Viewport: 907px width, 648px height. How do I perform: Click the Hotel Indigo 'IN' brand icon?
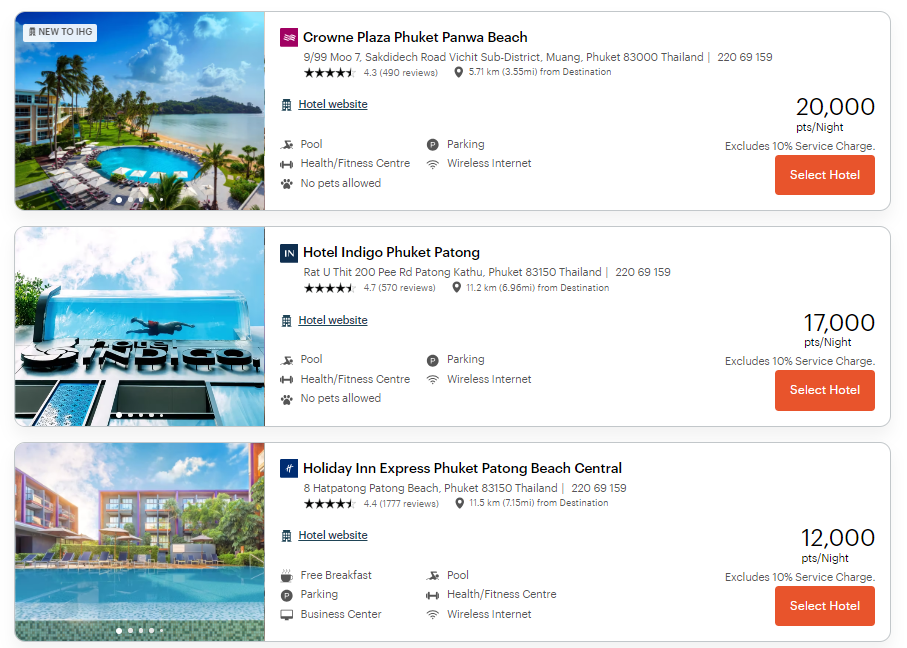(289, 252)
